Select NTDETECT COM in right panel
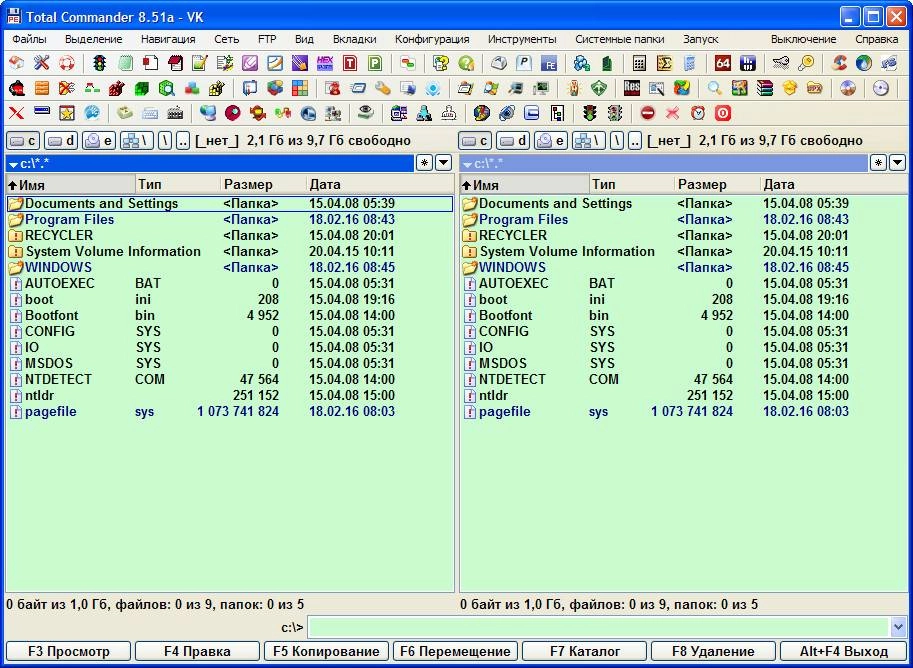The image size is (913, 668). 683,380
